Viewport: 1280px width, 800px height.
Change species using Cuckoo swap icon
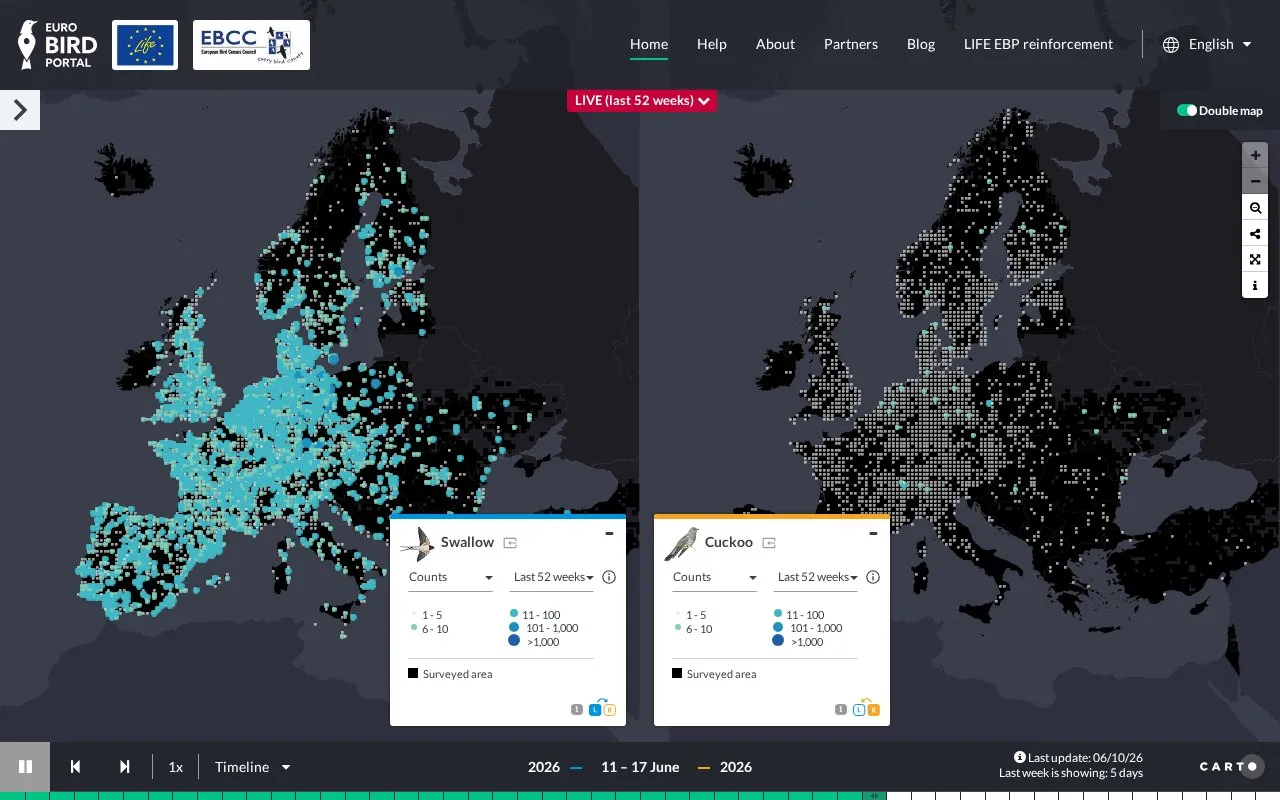coord(769,543)
